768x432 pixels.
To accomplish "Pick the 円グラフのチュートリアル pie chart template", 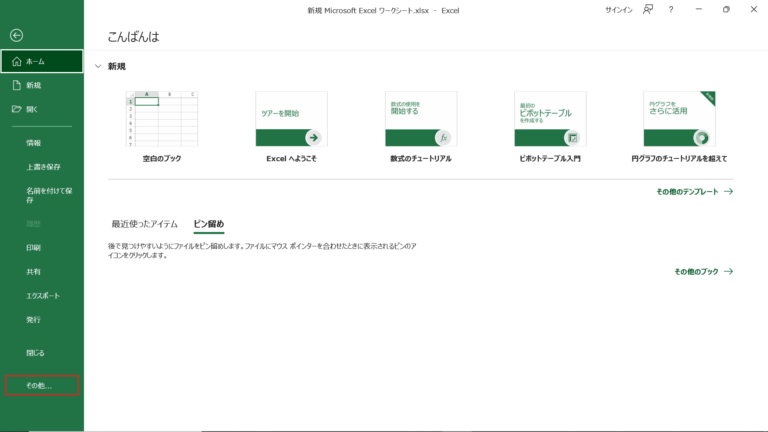I will pos(679,120).
